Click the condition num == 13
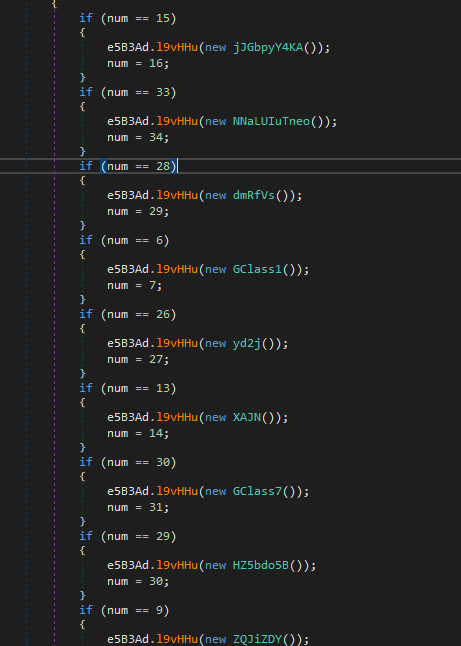Screen dimensions: 461x646 coord(138,389)
